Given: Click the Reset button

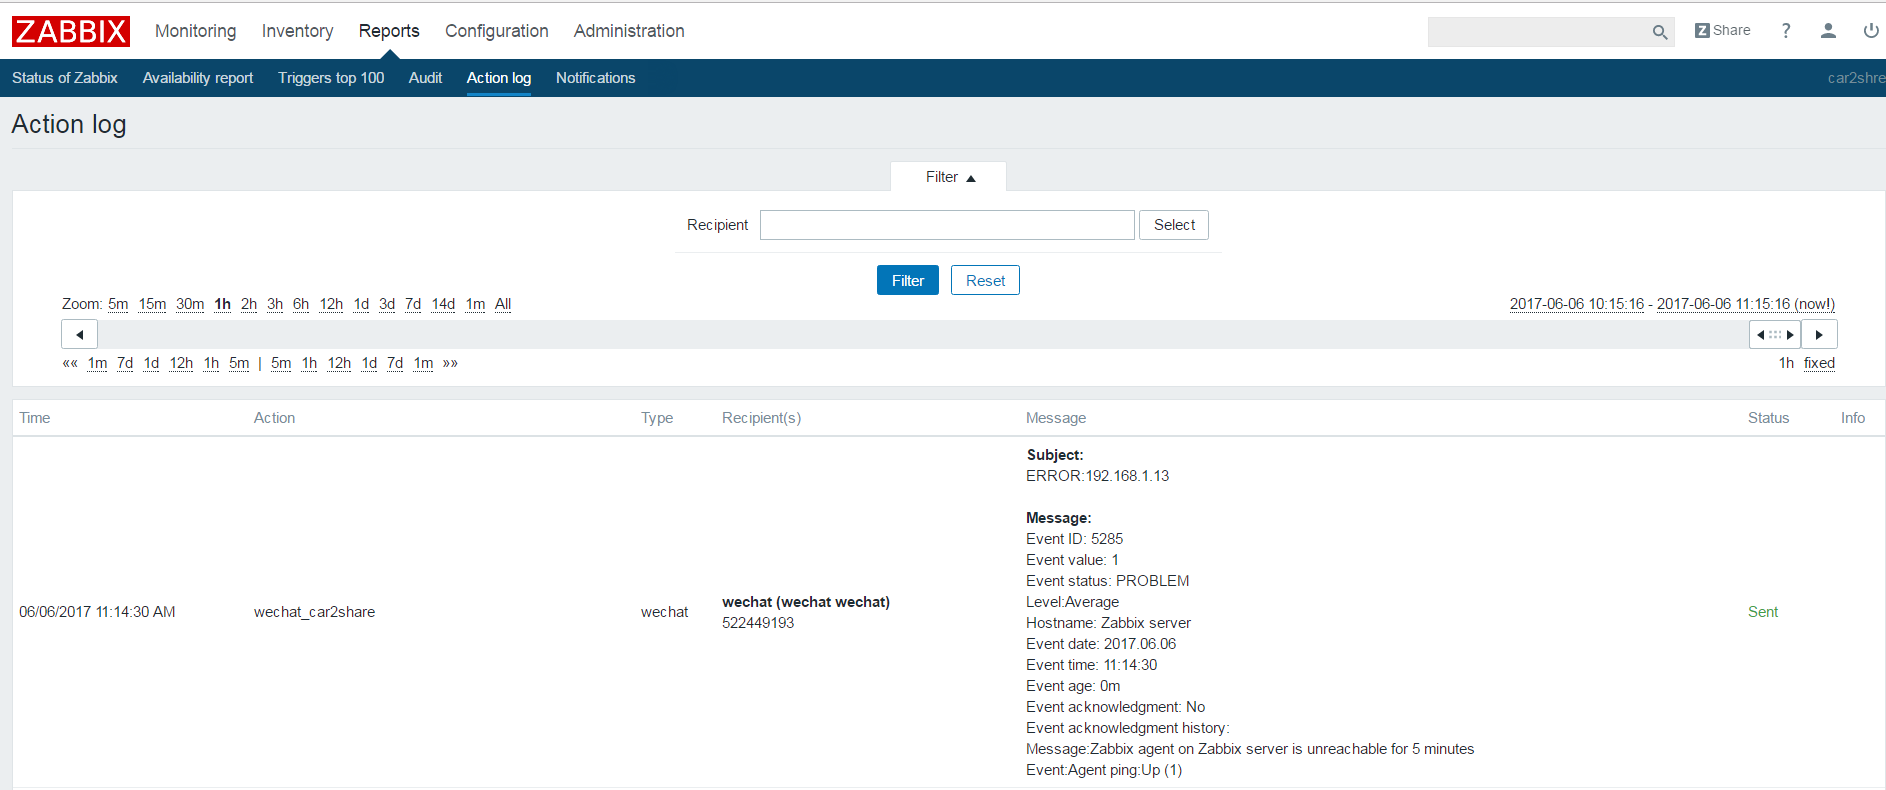Looking at the screenshot, I should [x=984, y=281].
